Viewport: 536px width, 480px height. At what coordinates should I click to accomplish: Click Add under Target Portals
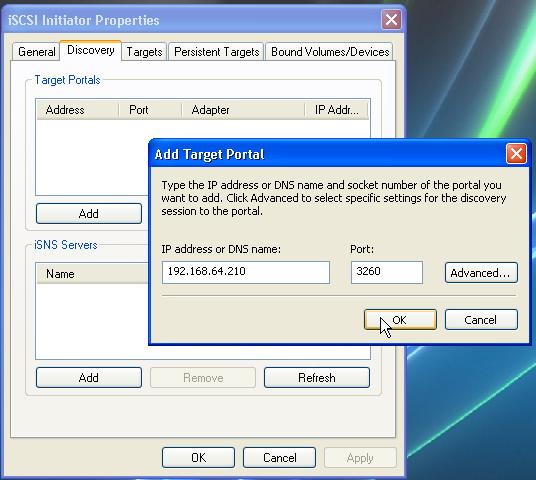[89, 214]
